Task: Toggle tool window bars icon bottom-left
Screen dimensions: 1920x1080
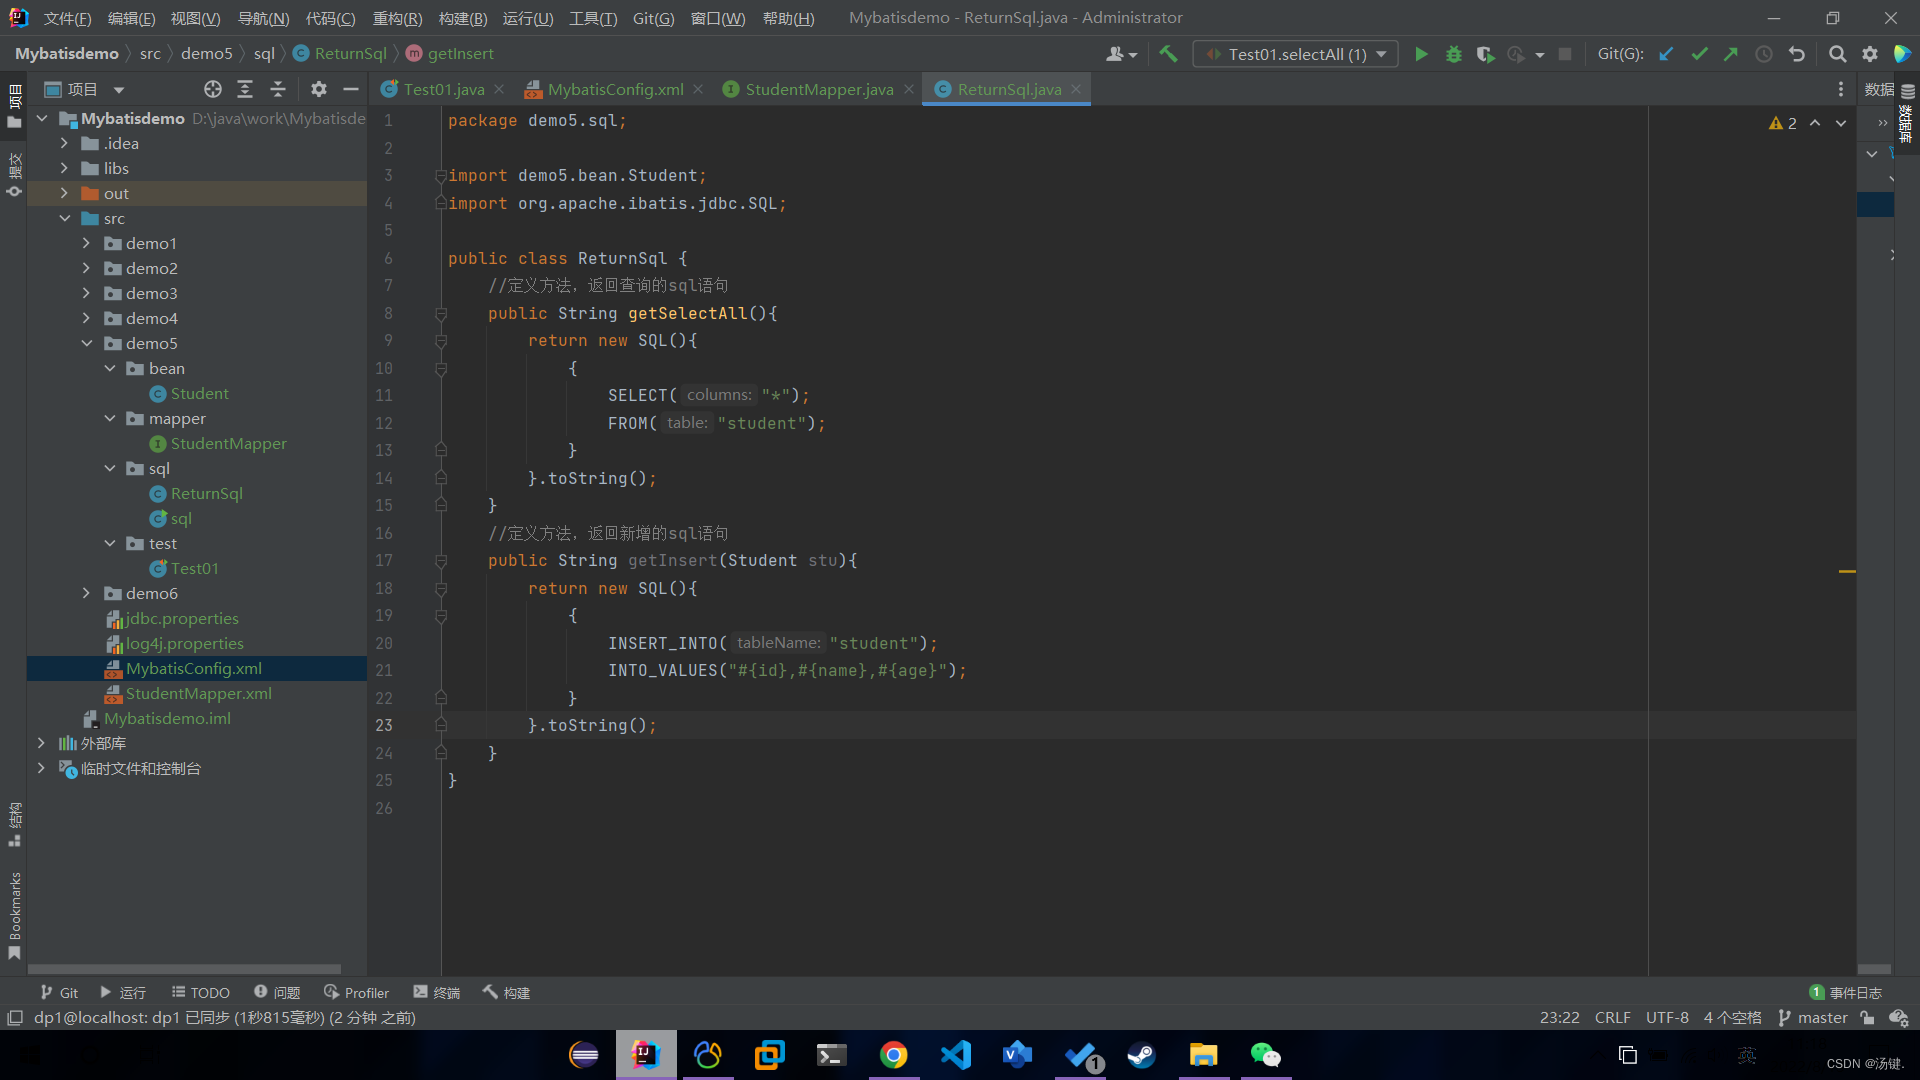Action: click(x=15, y=1018)
